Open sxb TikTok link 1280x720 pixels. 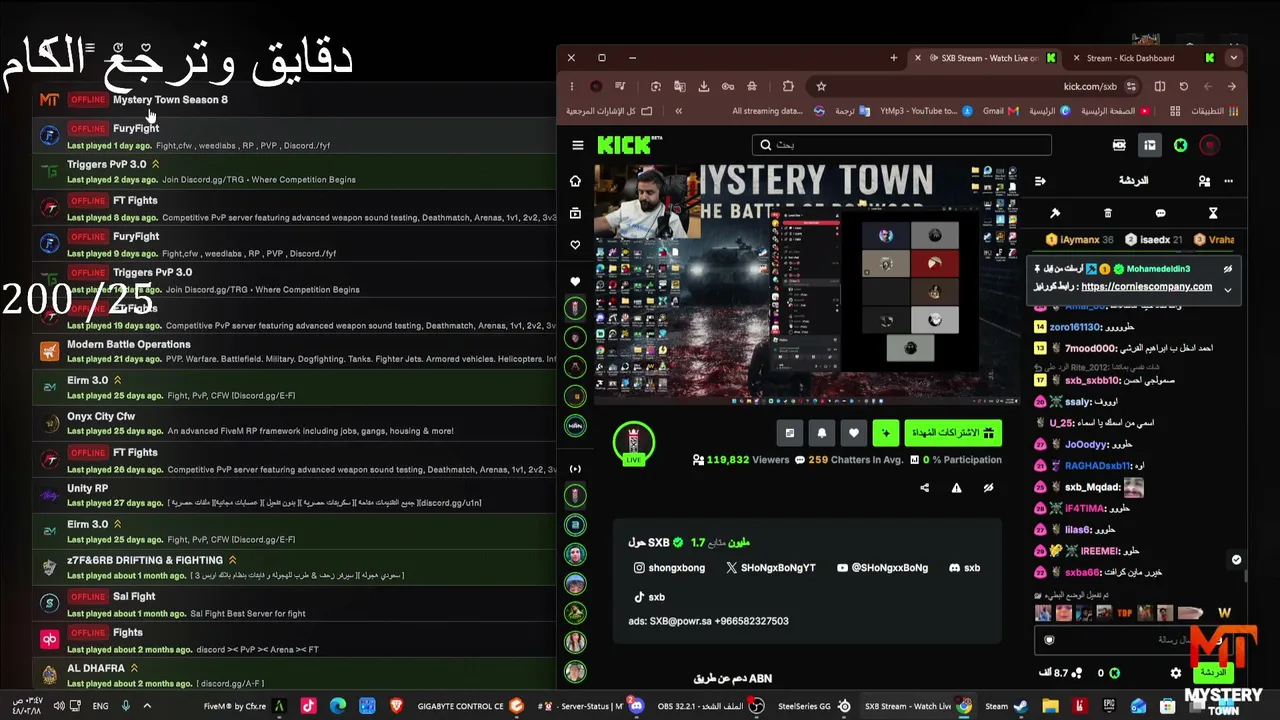tap(649, 597)
